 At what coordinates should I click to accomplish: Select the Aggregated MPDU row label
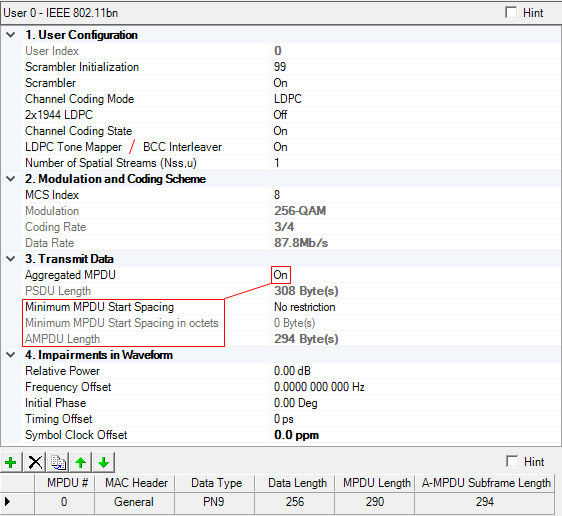(x=70, y=275)
